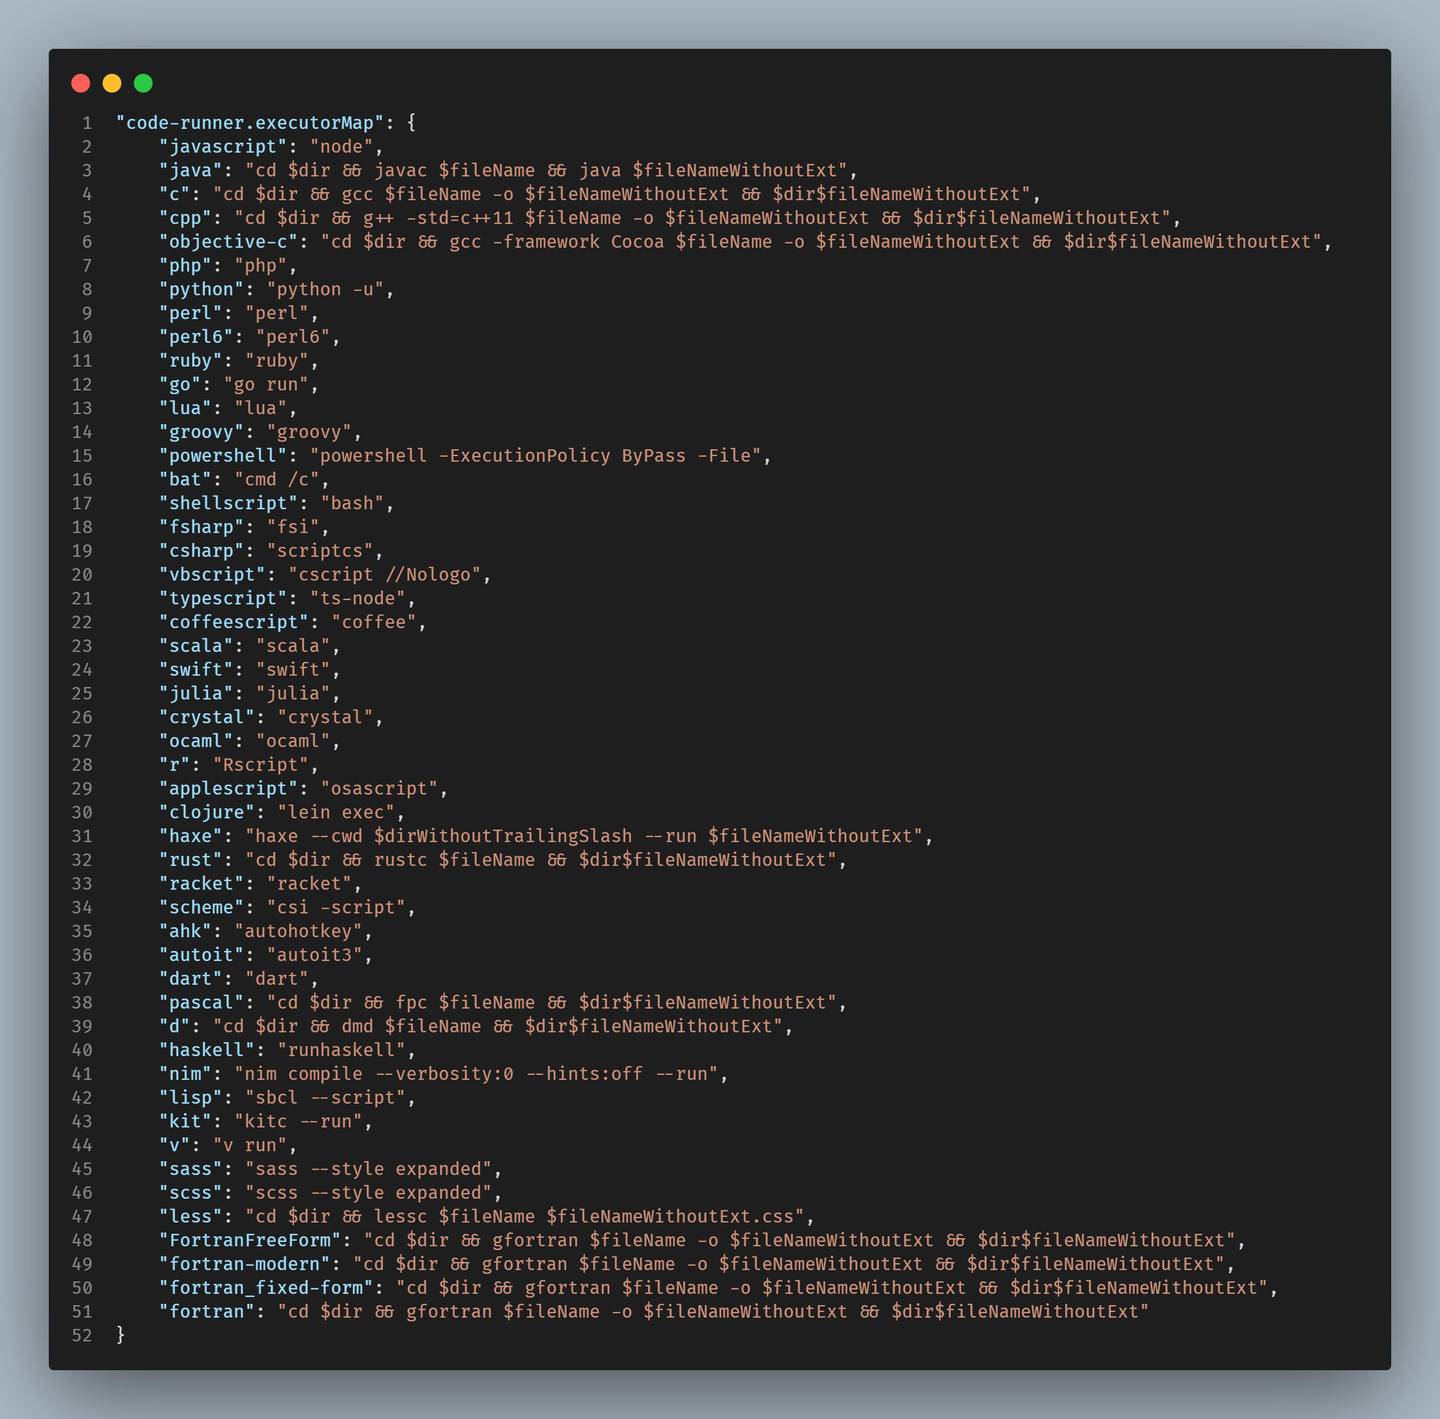Viewport: 1440px width, 1419px height.
Task: Select the "dart" executor line
Action: pyautogui.click(x=236, y=978)
